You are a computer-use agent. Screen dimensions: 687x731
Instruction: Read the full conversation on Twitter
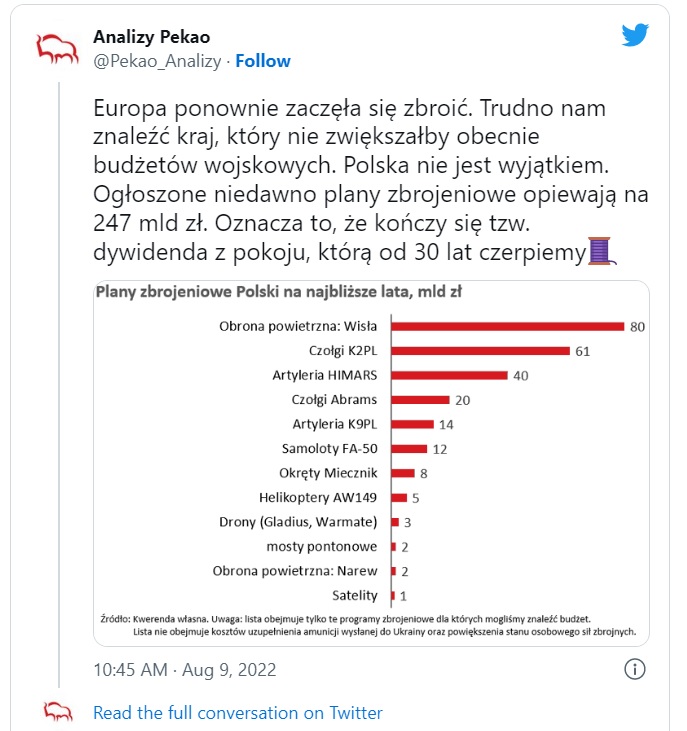click(x=238, y=713)
